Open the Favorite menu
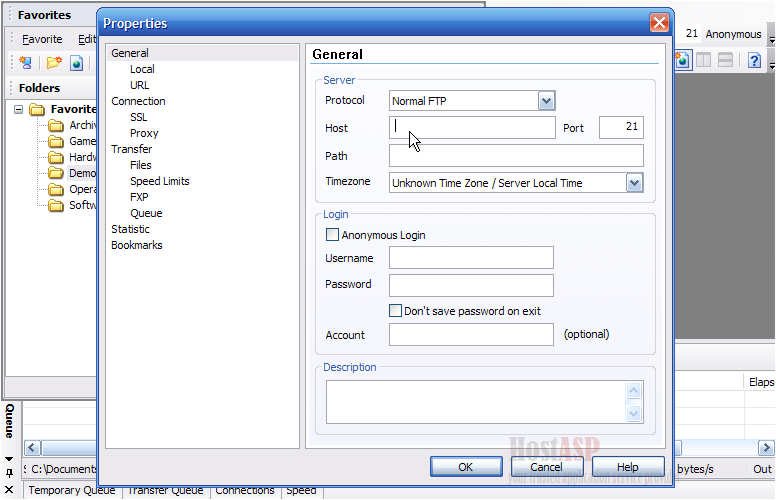 pyautogui.click(x=42, y=39)
